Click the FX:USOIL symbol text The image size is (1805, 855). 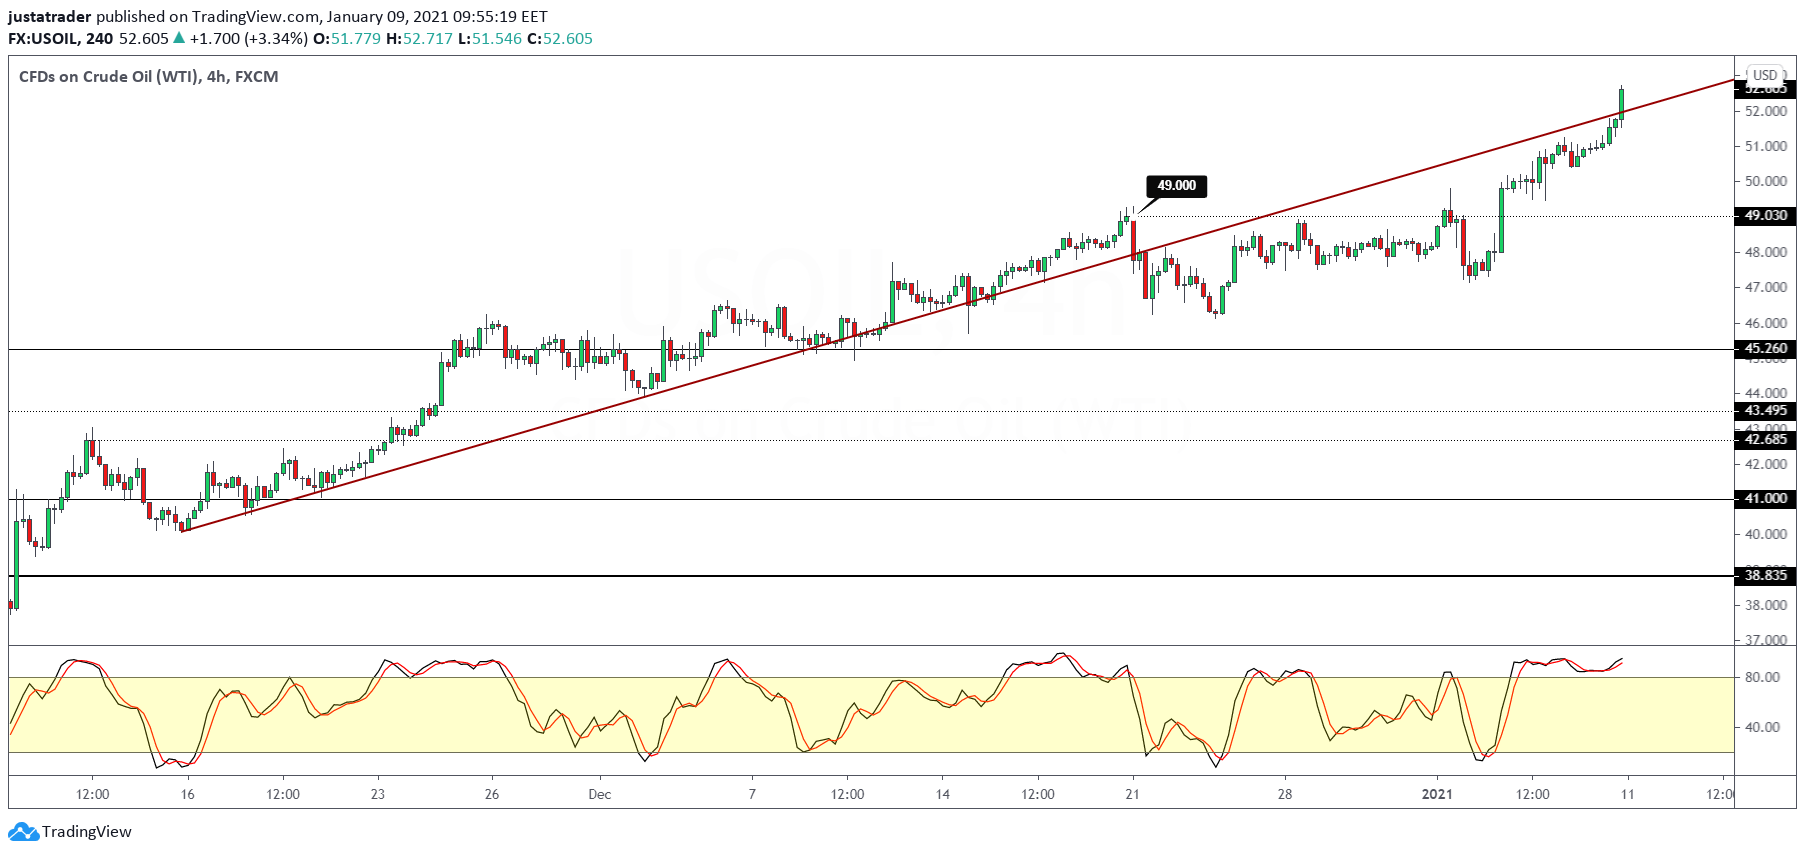pos(44,39)
